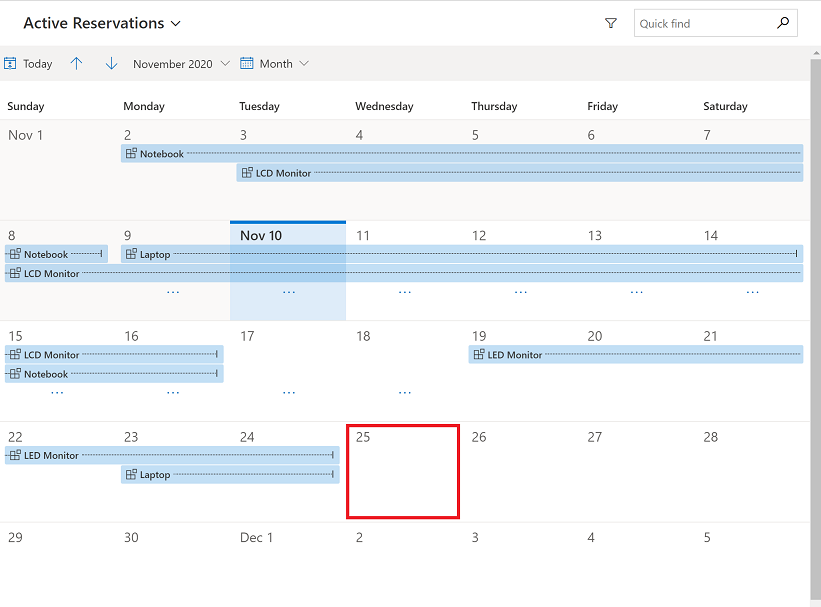Select the Laptop reservation icon on Nov 9

pos(130,254)
